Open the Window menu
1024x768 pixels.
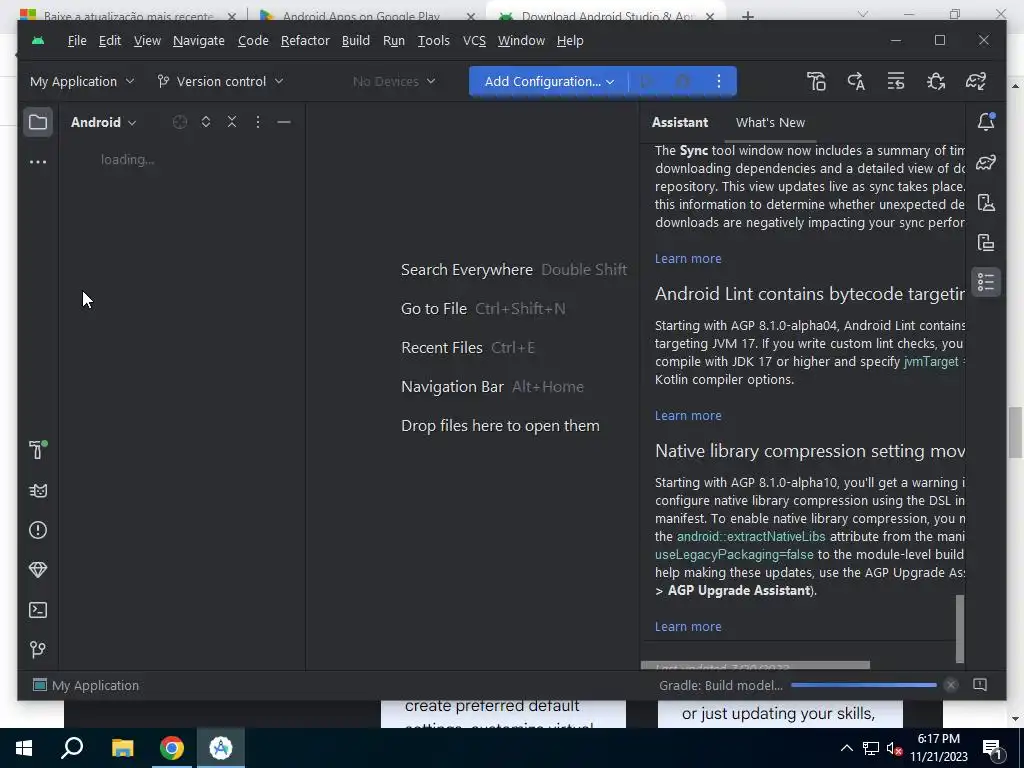(x=521, y=40)
